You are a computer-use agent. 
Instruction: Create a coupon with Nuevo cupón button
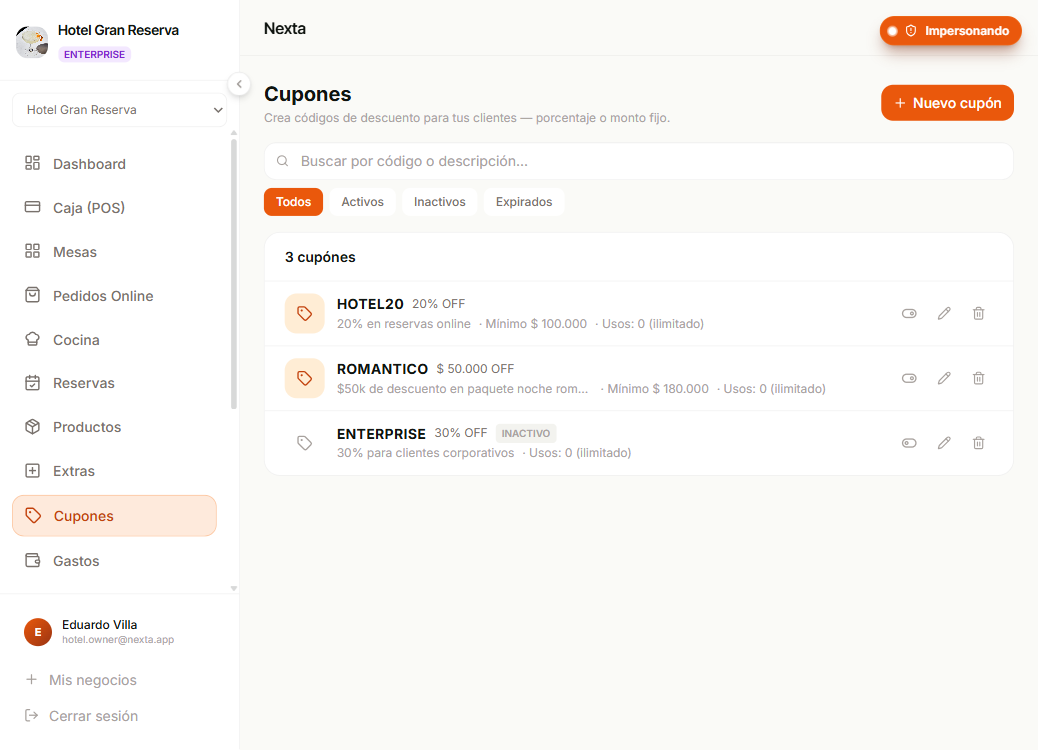tap(947, 103)
